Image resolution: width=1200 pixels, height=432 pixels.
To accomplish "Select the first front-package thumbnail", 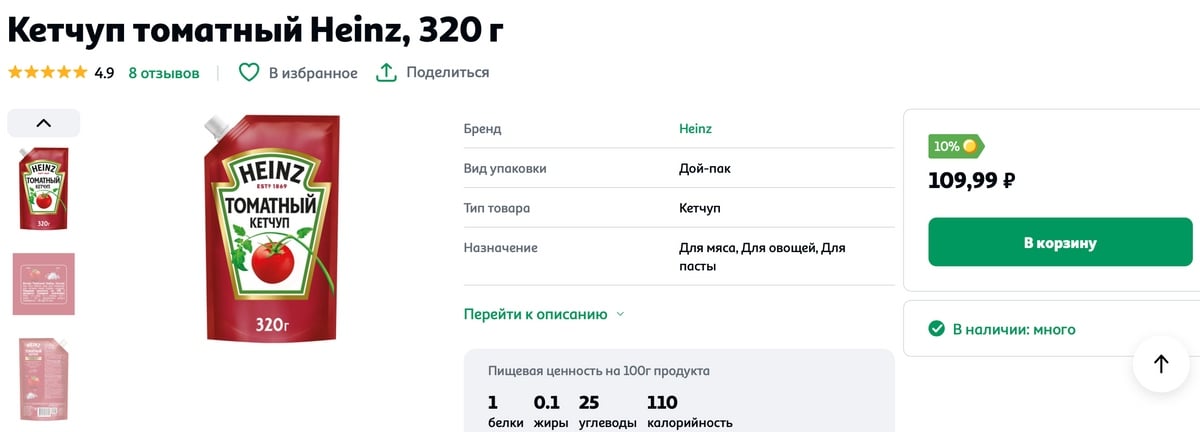I will (x=44, y=189).
